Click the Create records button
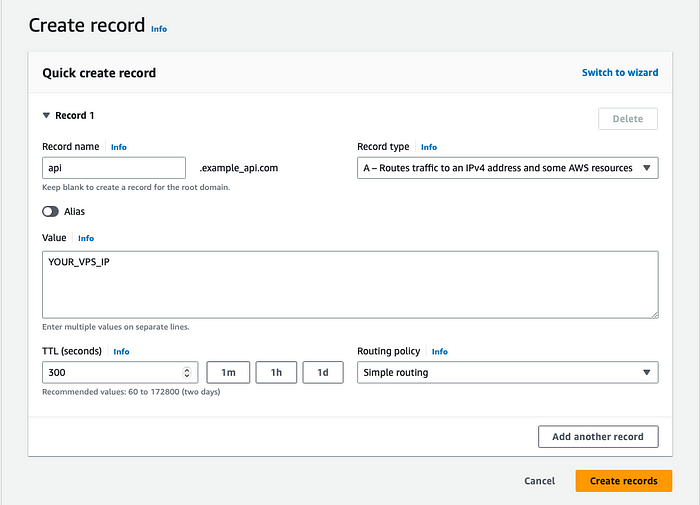 [x=624, y=481]
